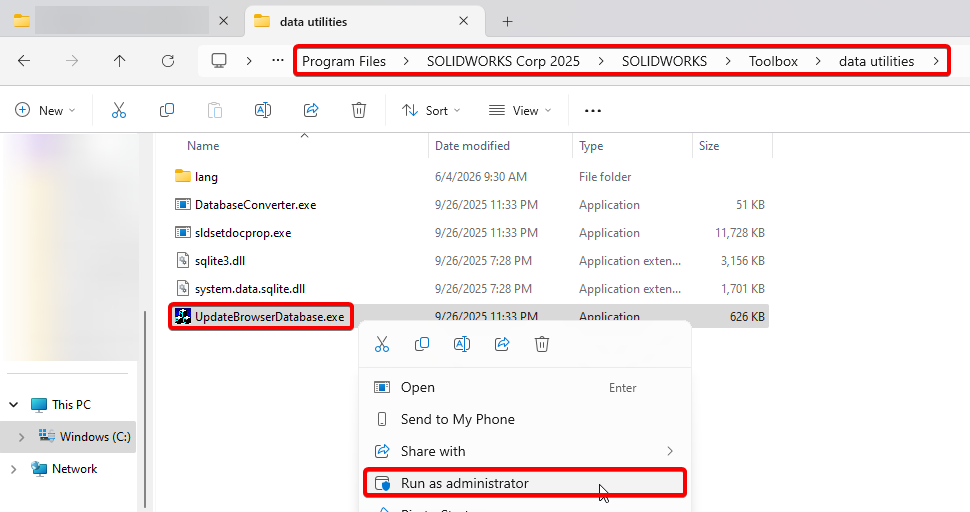Click the This PC monitor icon in address bar
Viewport: 970px width, 512px height.
point(219,61)
